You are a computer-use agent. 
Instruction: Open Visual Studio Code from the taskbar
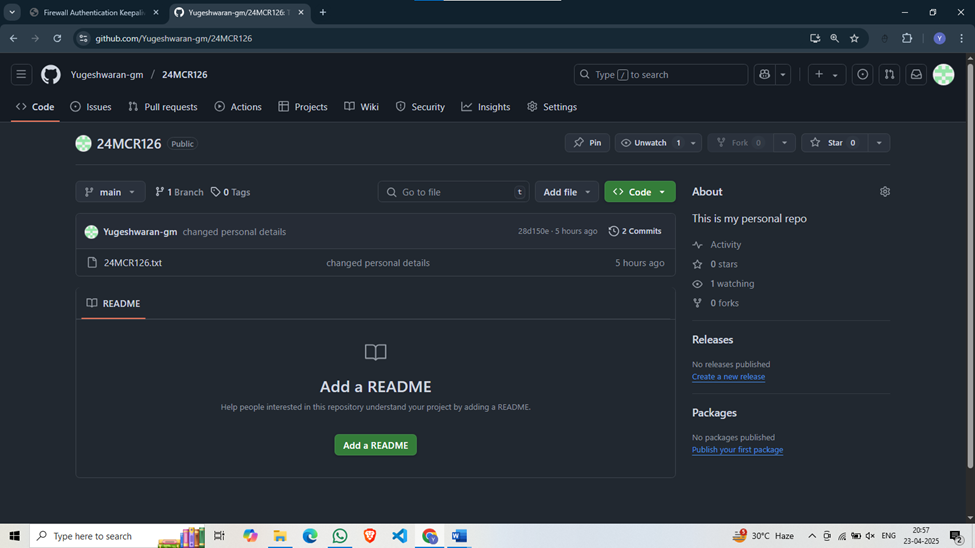pyautogui.click(x=400, y=536)
